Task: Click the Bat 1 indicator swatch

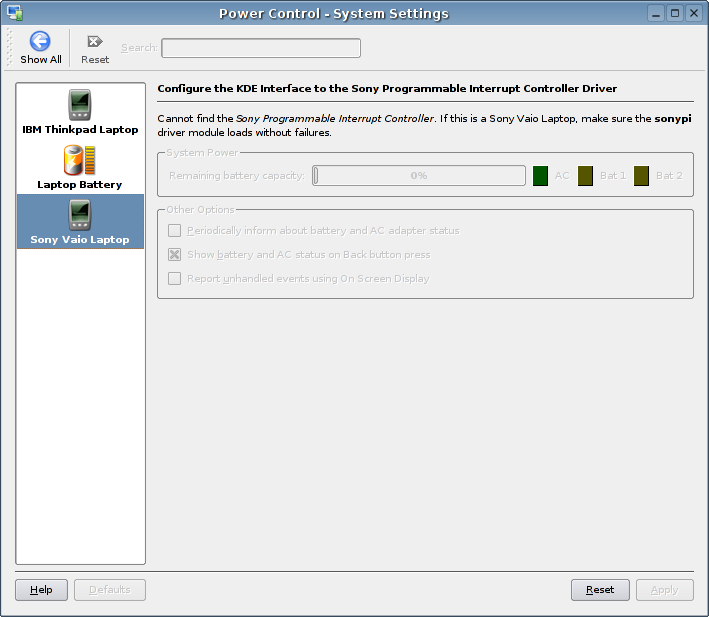Action: tap(586, 176)
